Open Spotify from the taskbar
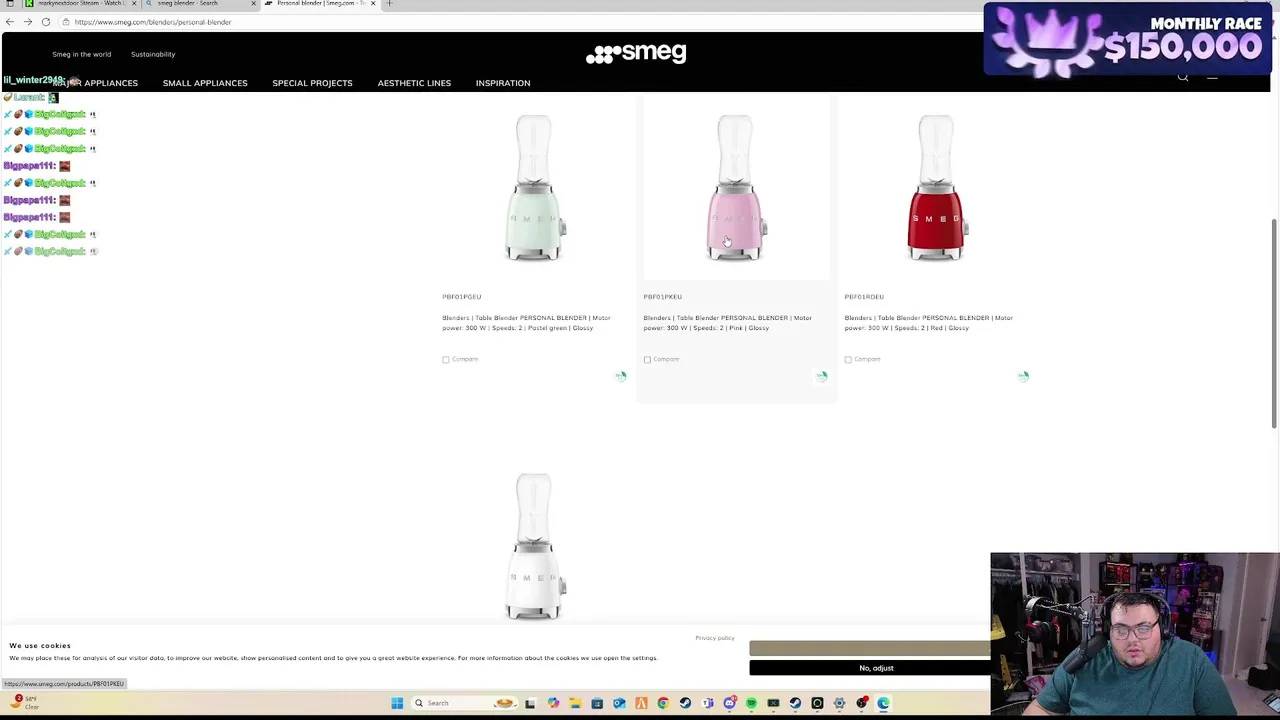Image resolution: width=1280 pixels, height=720 pixels. click(751, 703)
